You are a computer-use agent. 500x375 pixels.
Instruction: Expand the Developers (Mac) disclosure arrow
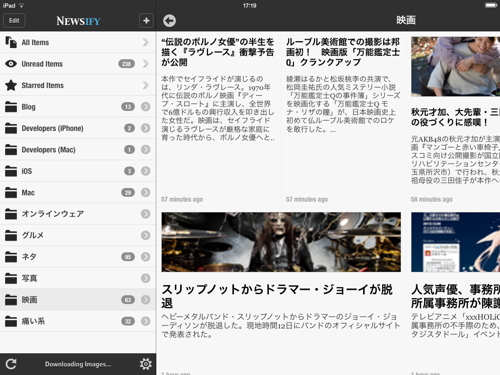point(146,150)
